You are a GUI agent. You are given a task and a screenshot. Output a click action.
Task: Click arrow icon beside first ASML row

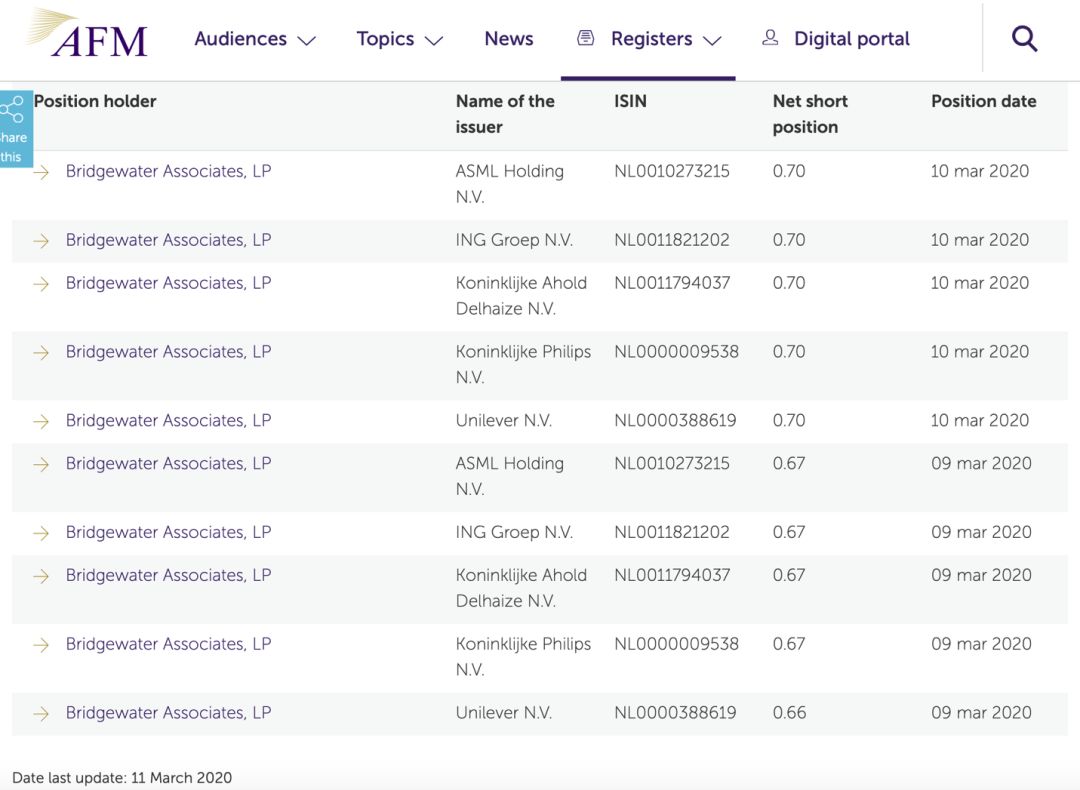[x=41, y=172]
